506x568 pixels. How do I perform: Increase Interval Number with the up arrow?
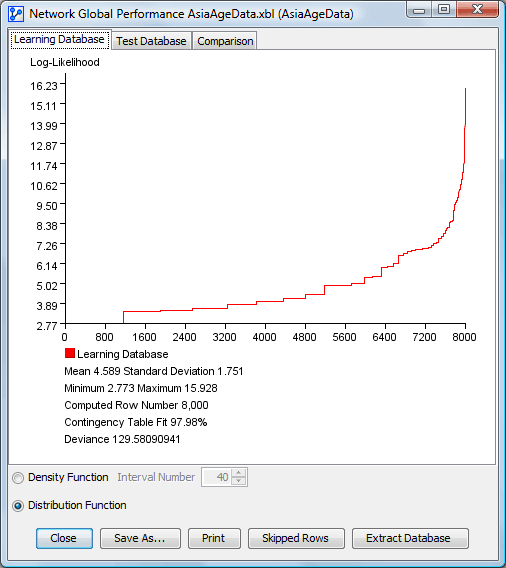coord(238,473)
